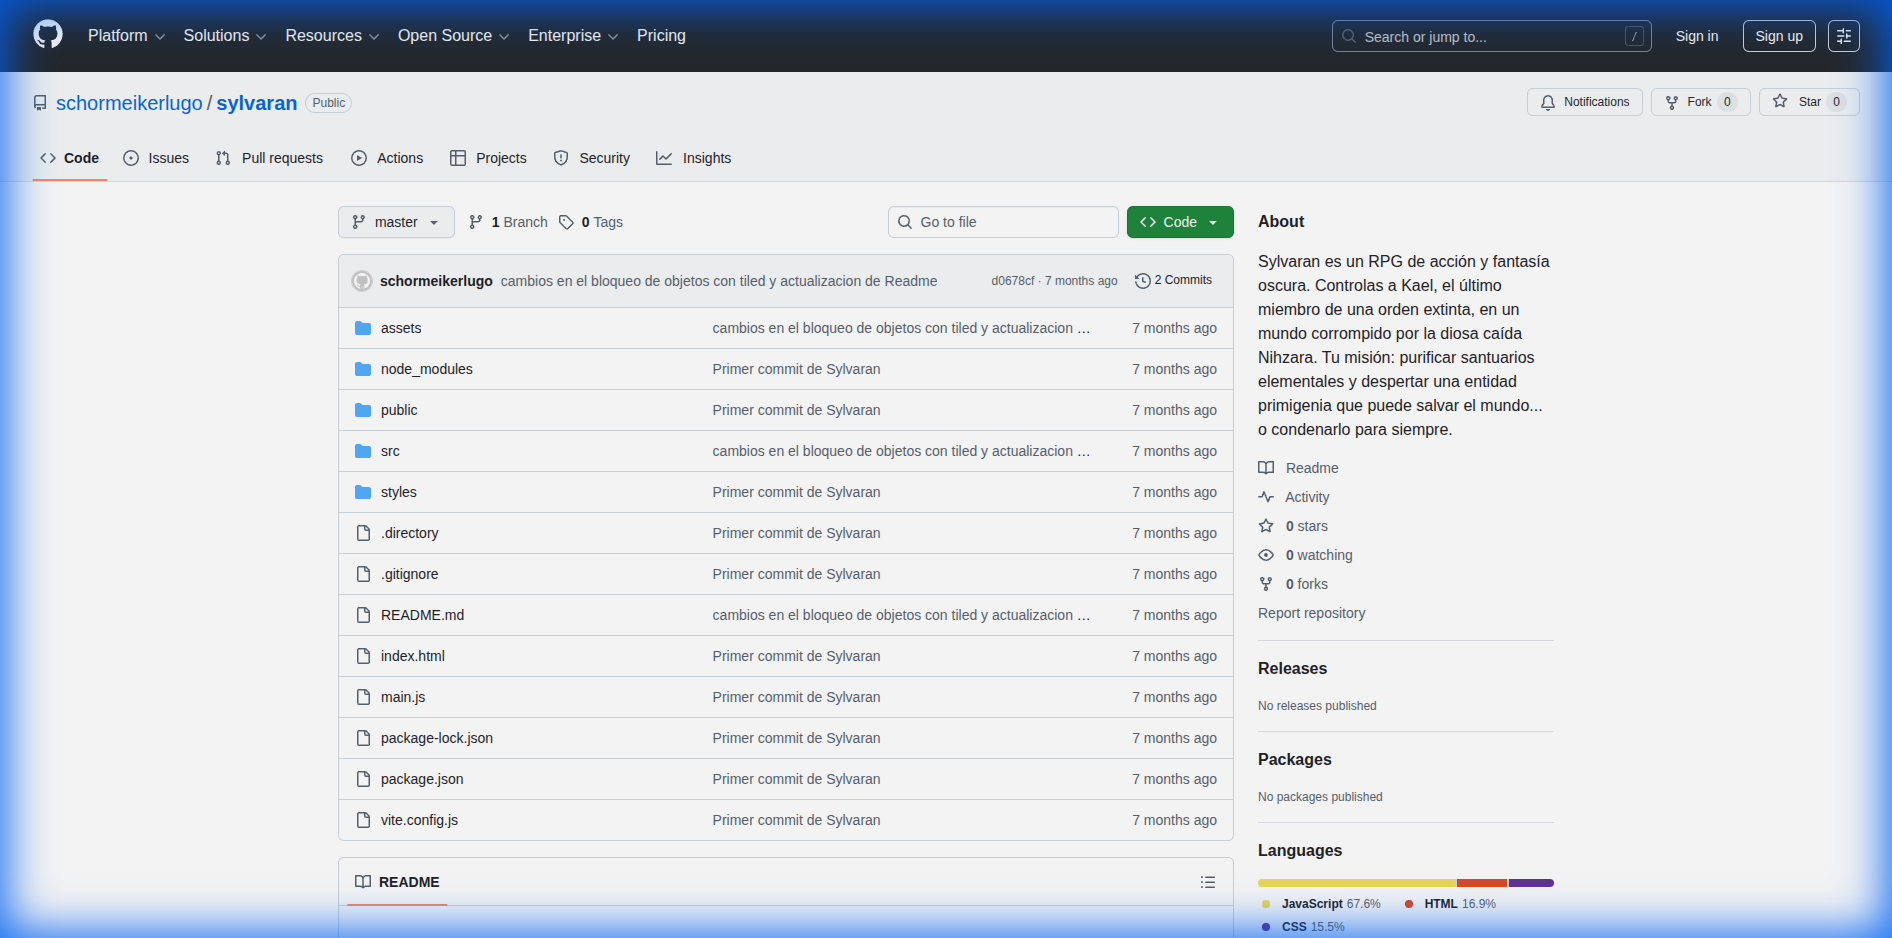Click the Report repository link
The image size is (1892, 938).
[x=1311, y=613]
